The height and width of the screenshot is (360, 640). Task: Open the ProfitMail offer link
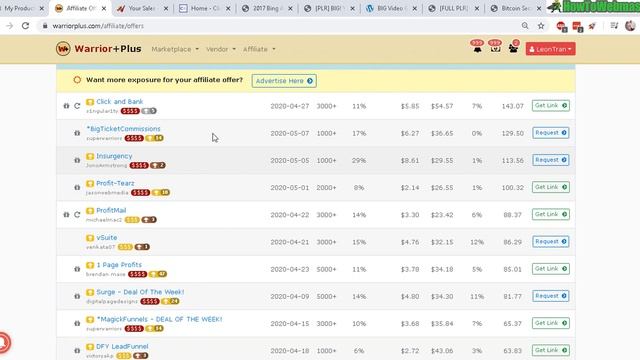coord(111,210)
